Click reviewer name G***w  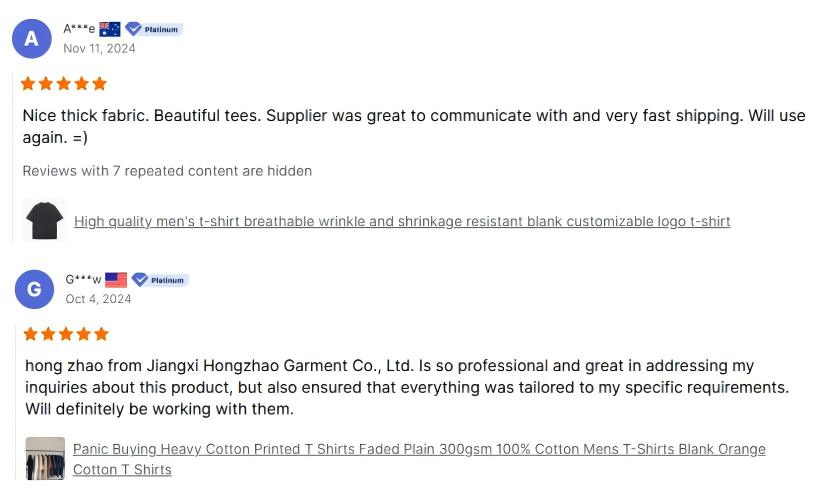coord(83,280)
